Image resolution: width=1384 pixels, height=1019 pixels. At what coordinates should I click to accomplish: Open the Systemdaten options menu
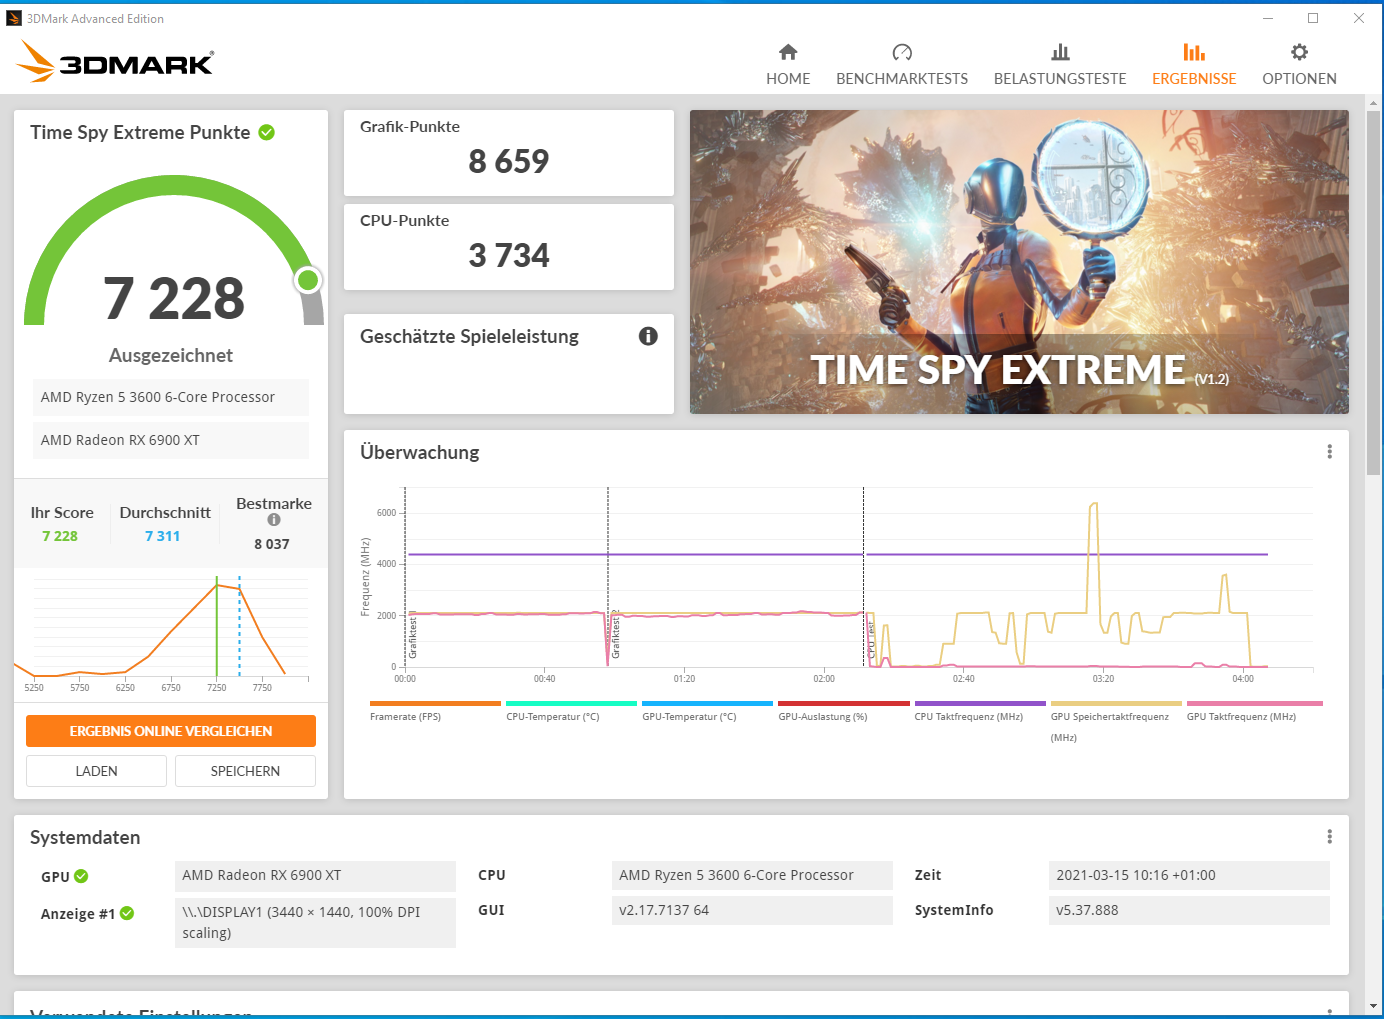(1329, 837)
